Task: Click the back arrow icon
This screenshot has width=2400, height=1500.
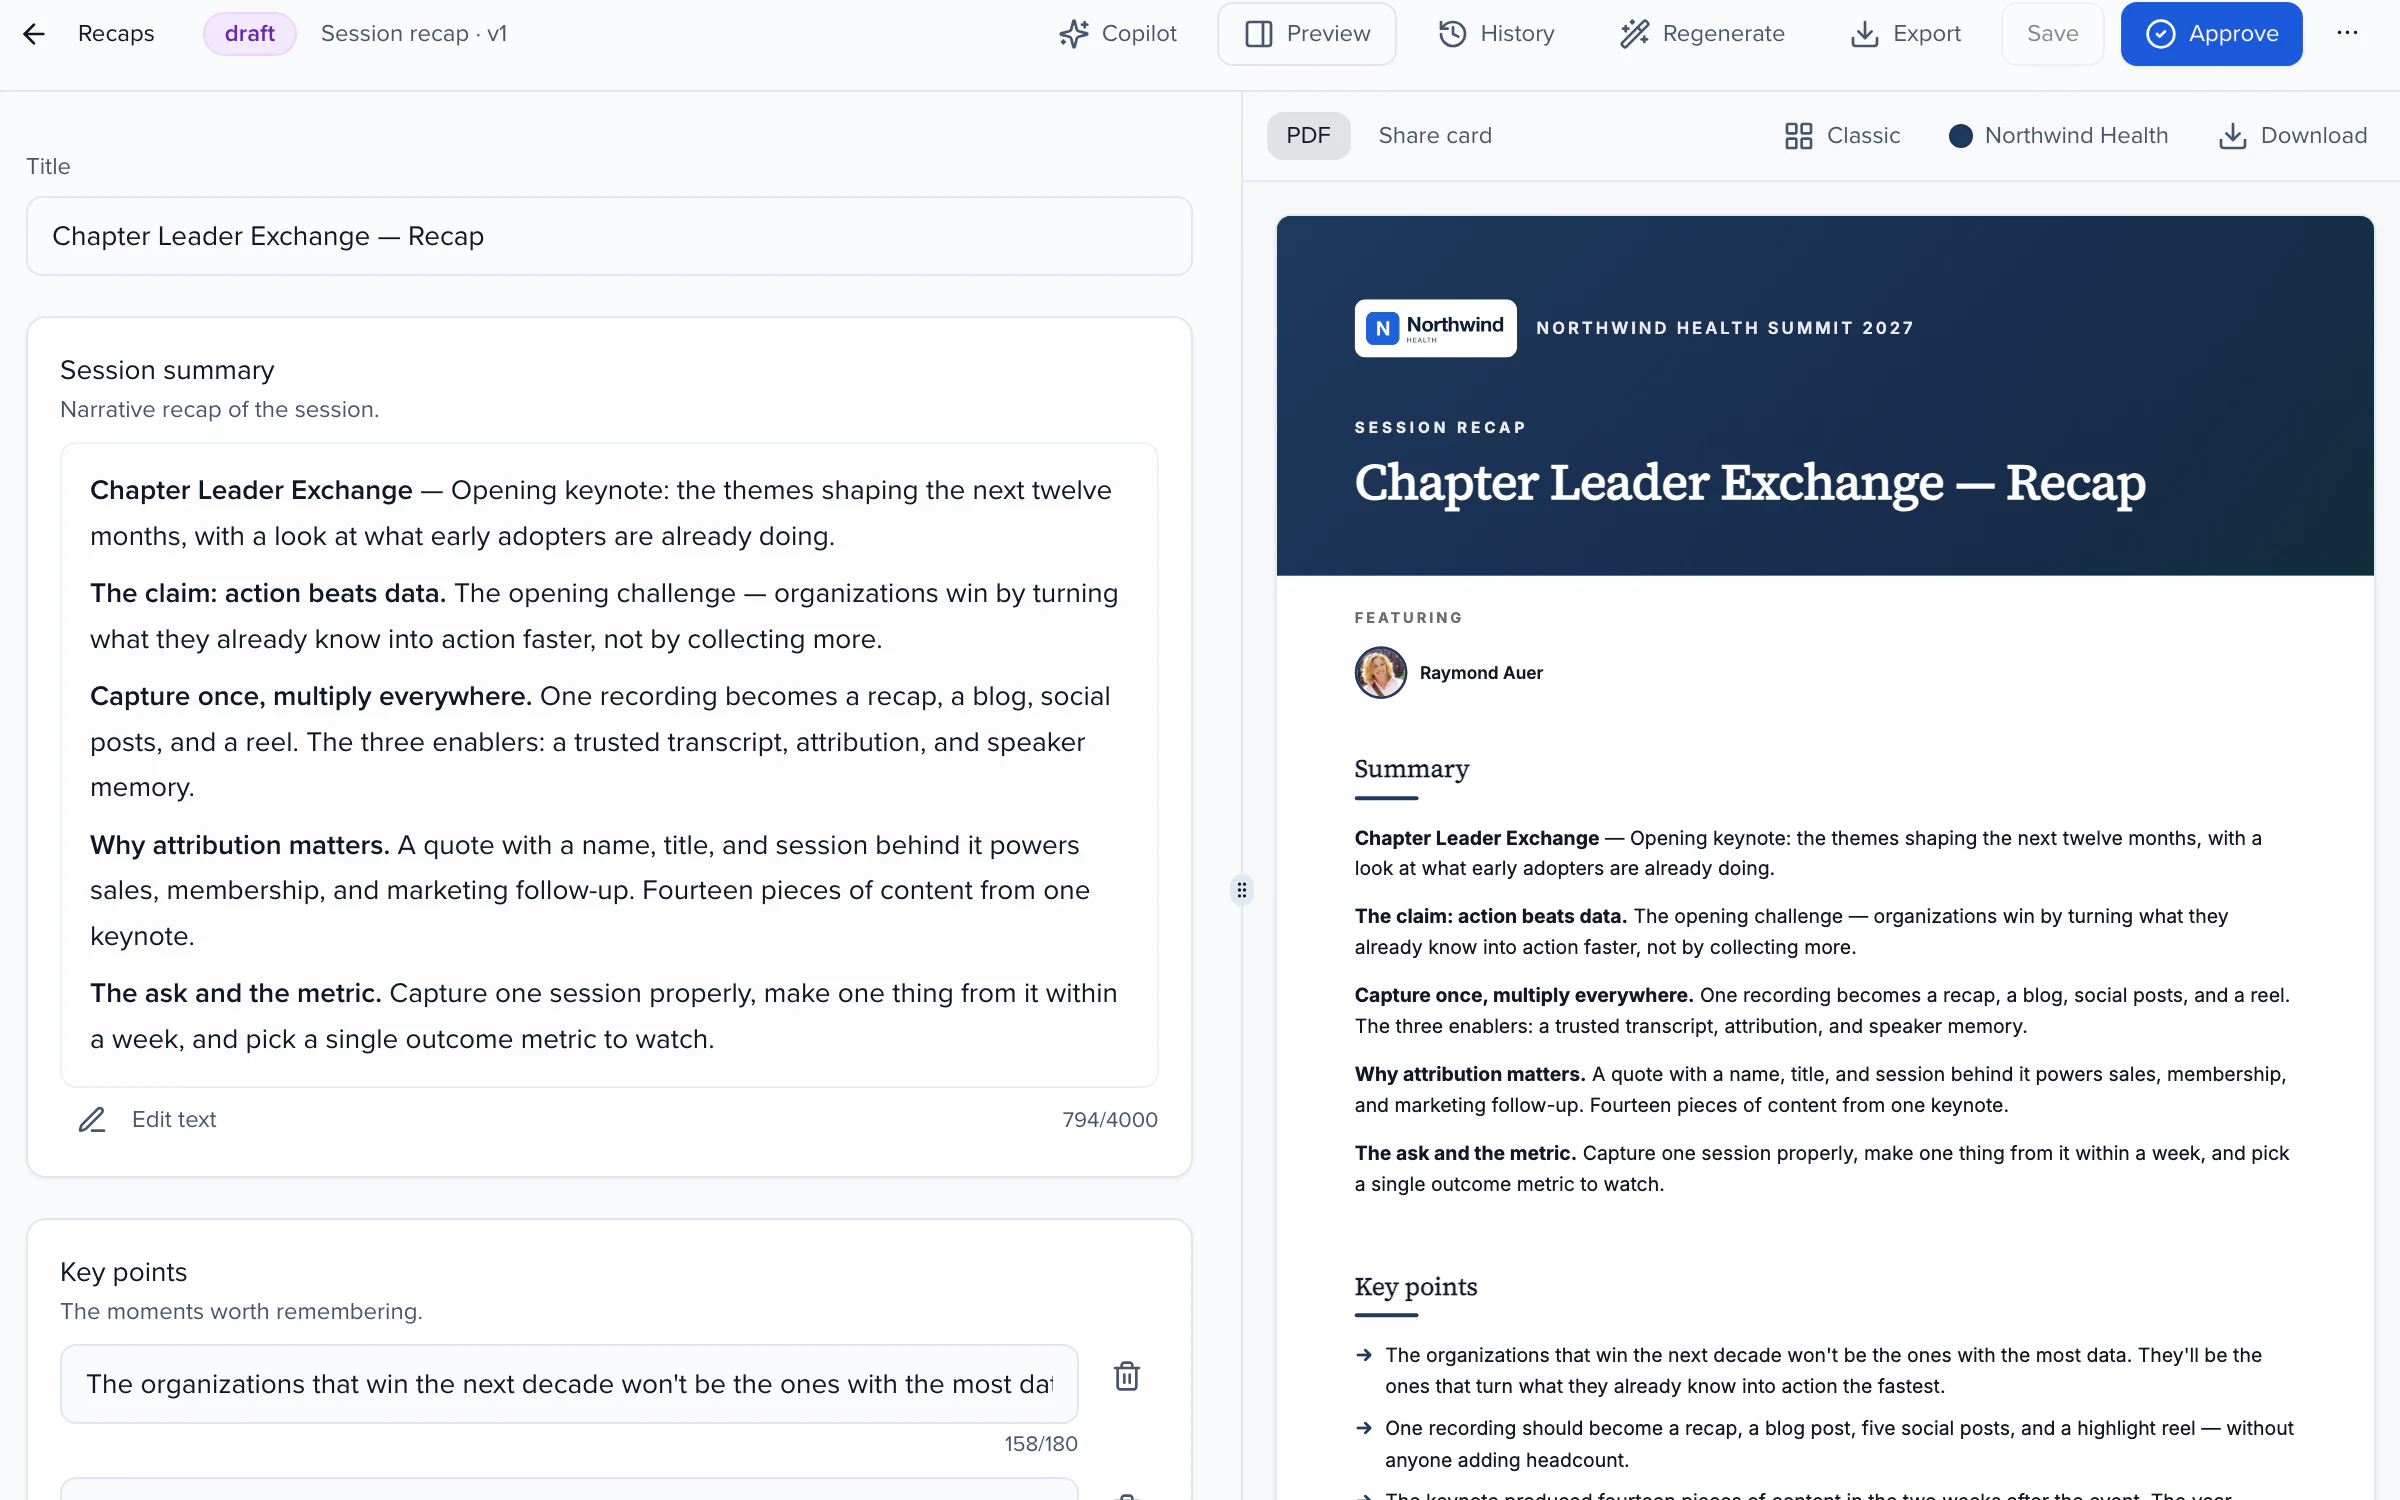Action: coord(34,34)
